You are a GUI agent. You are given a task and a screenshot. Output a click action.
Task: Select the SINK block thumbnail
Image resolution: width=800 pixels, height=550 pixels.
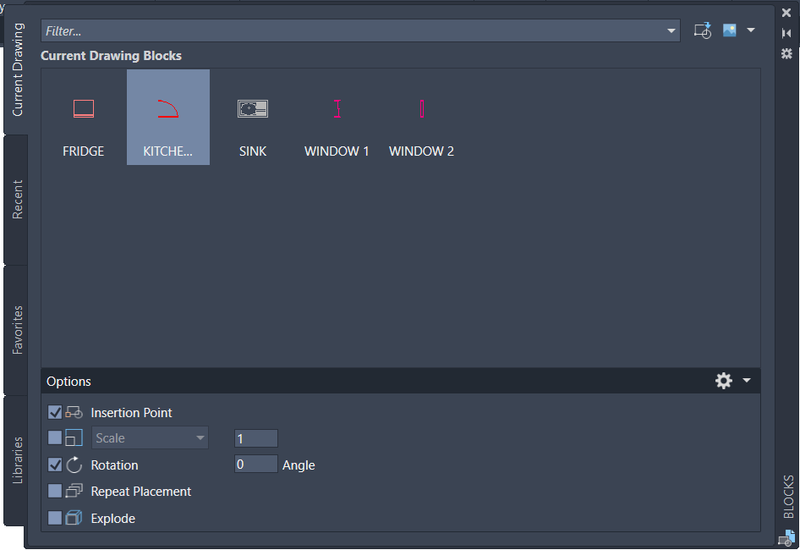pyautogui.click(x=253, y=117)
